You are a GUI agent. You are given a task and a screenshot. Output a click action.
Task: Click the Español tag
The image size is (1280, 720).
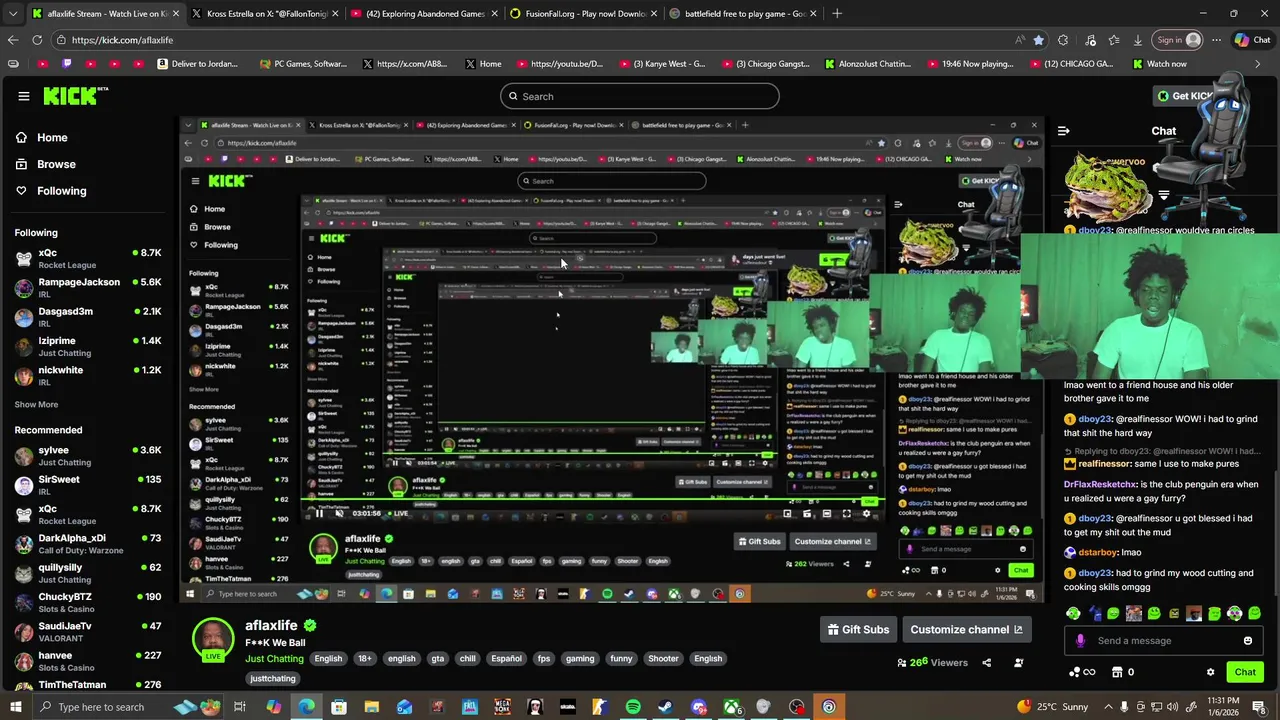coord(506,659)
